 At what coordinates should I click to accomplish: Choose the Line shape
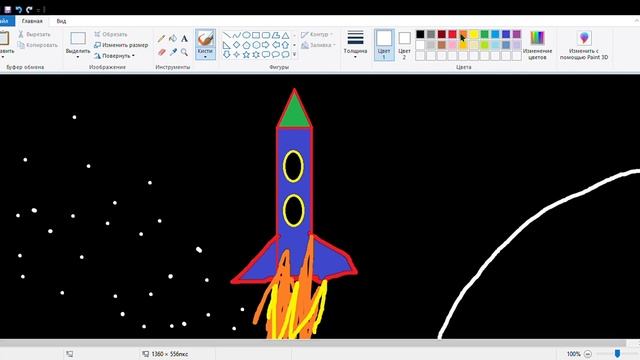click(227, 36)
